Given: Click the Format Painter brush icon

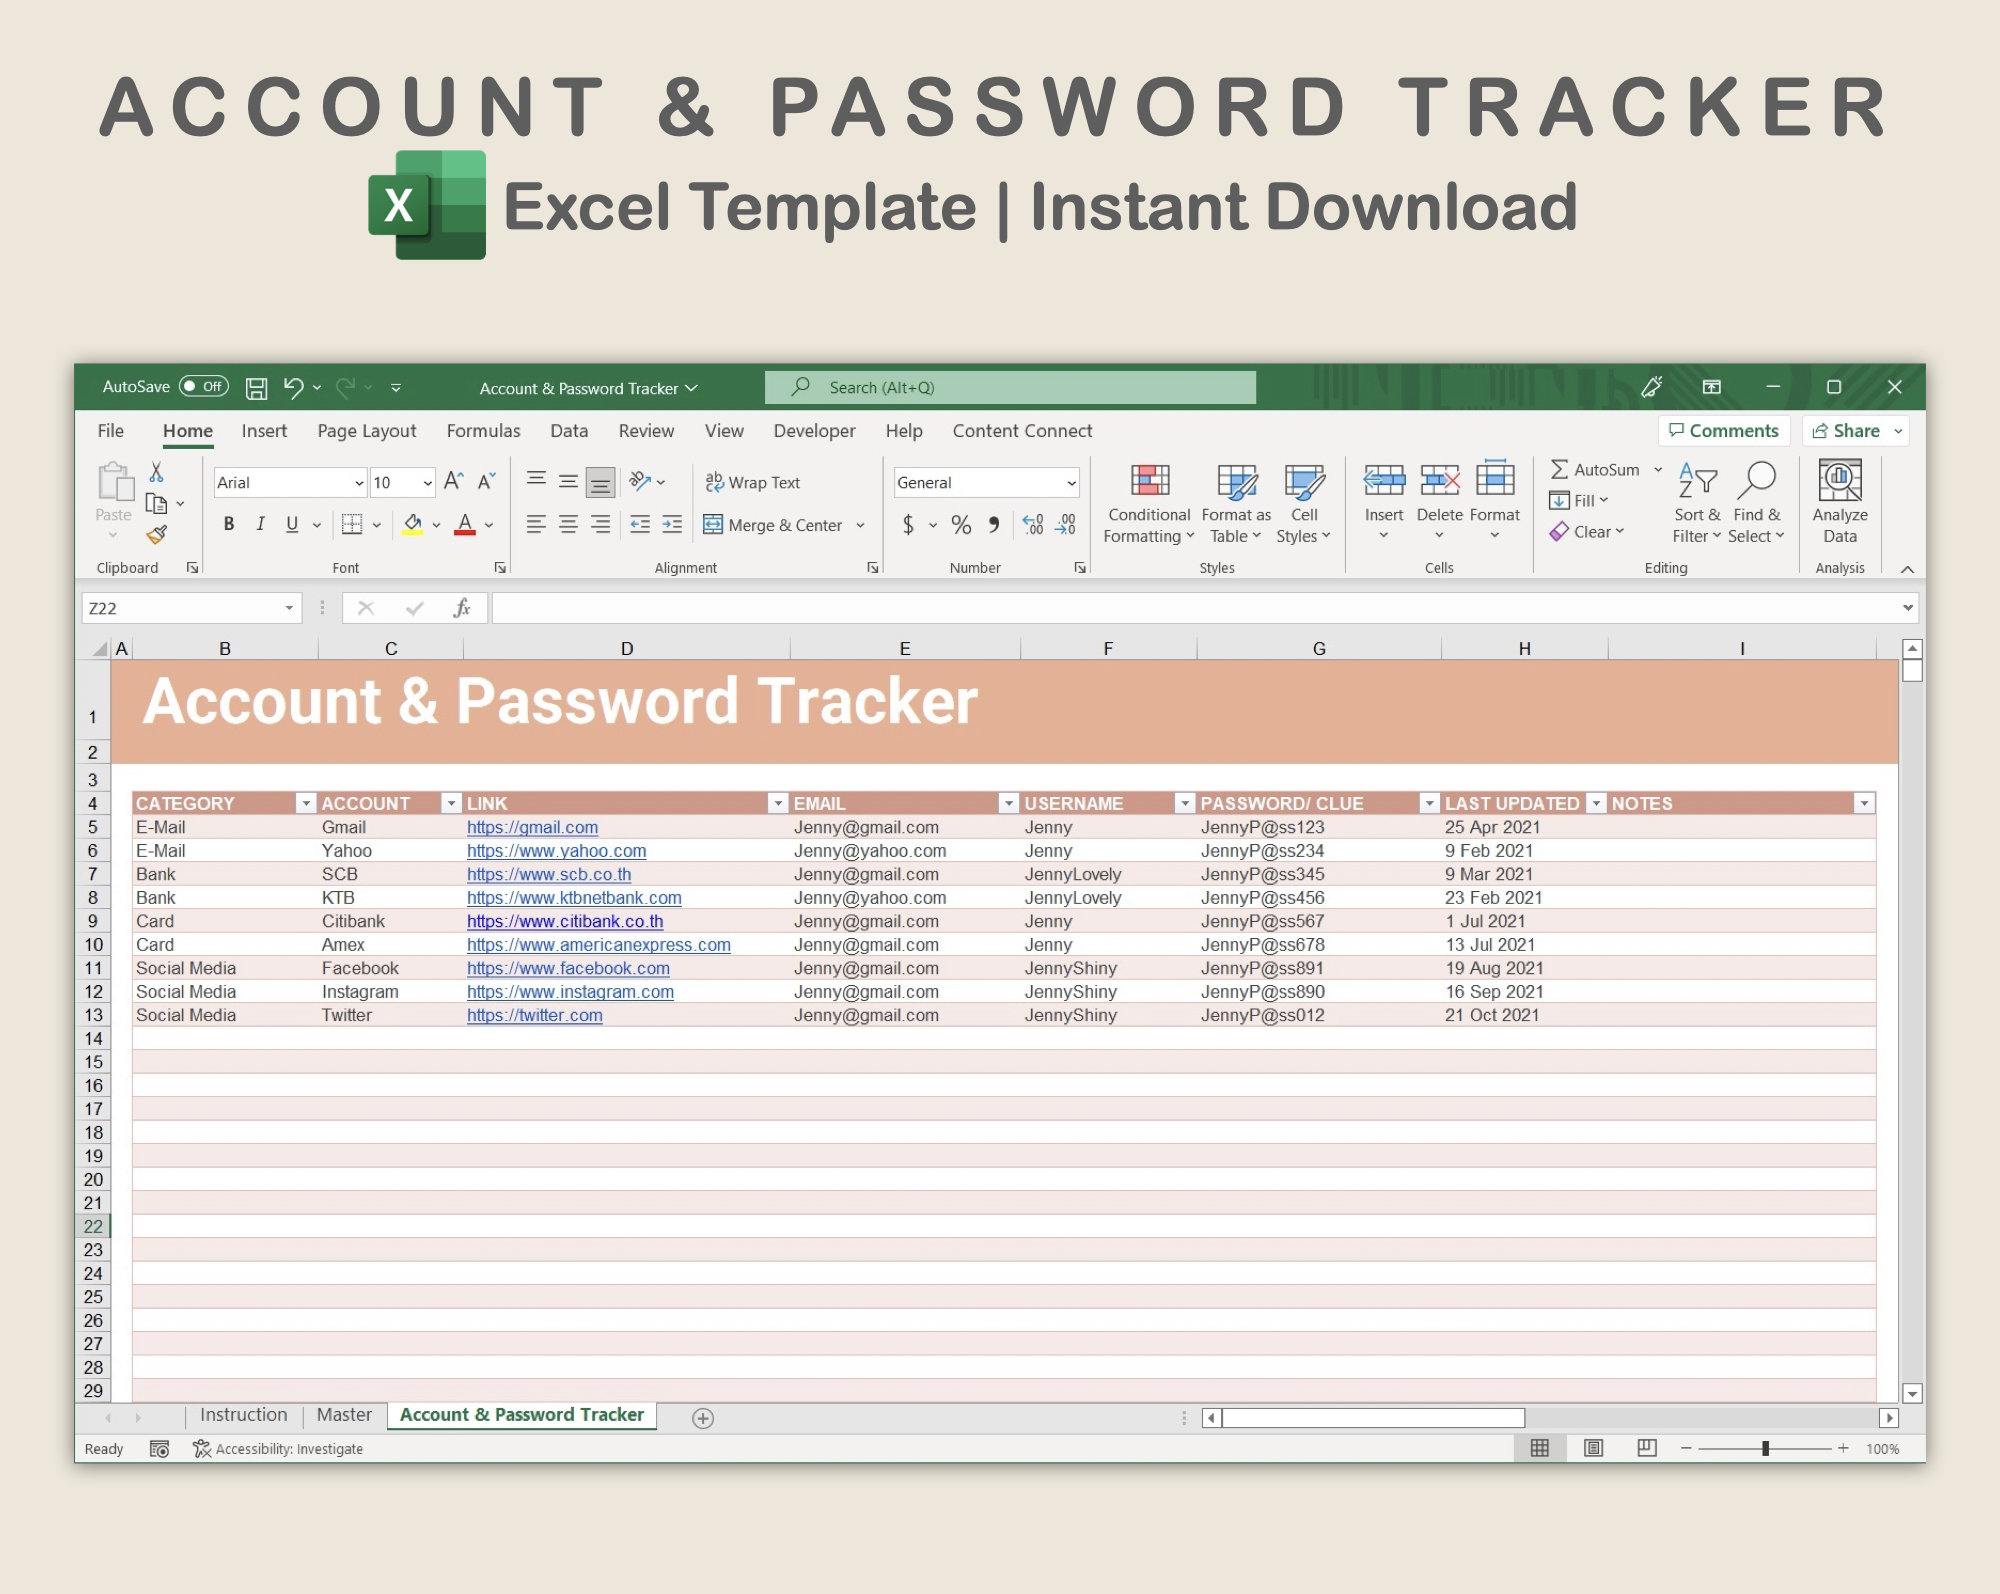Looking at the screenshot, I should tap(156, 535).
